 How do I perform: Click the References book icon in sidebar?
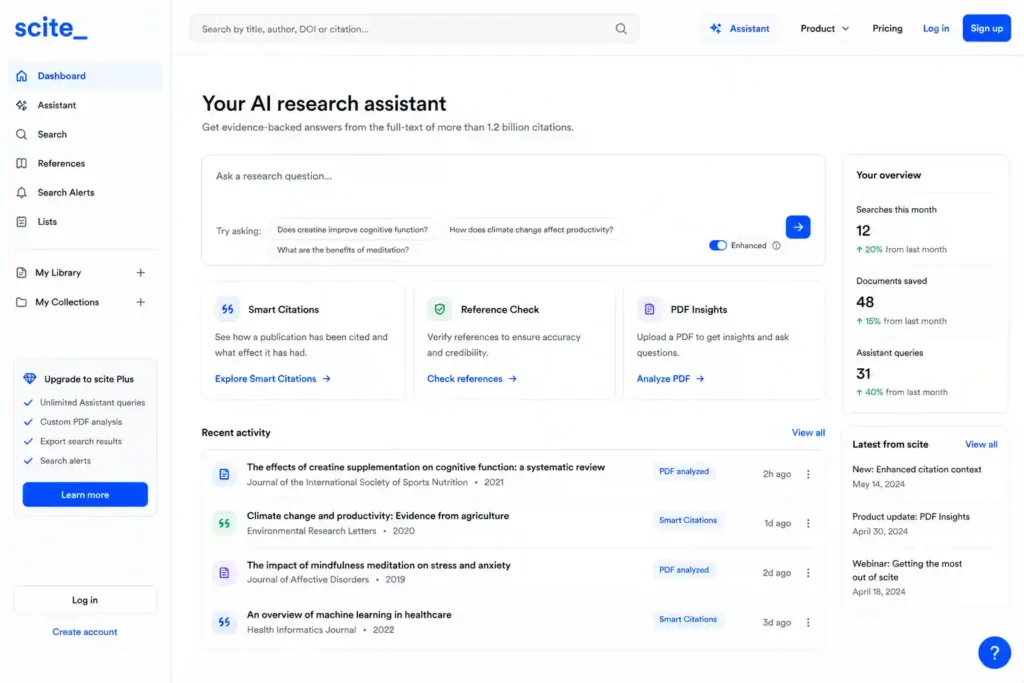22,163
